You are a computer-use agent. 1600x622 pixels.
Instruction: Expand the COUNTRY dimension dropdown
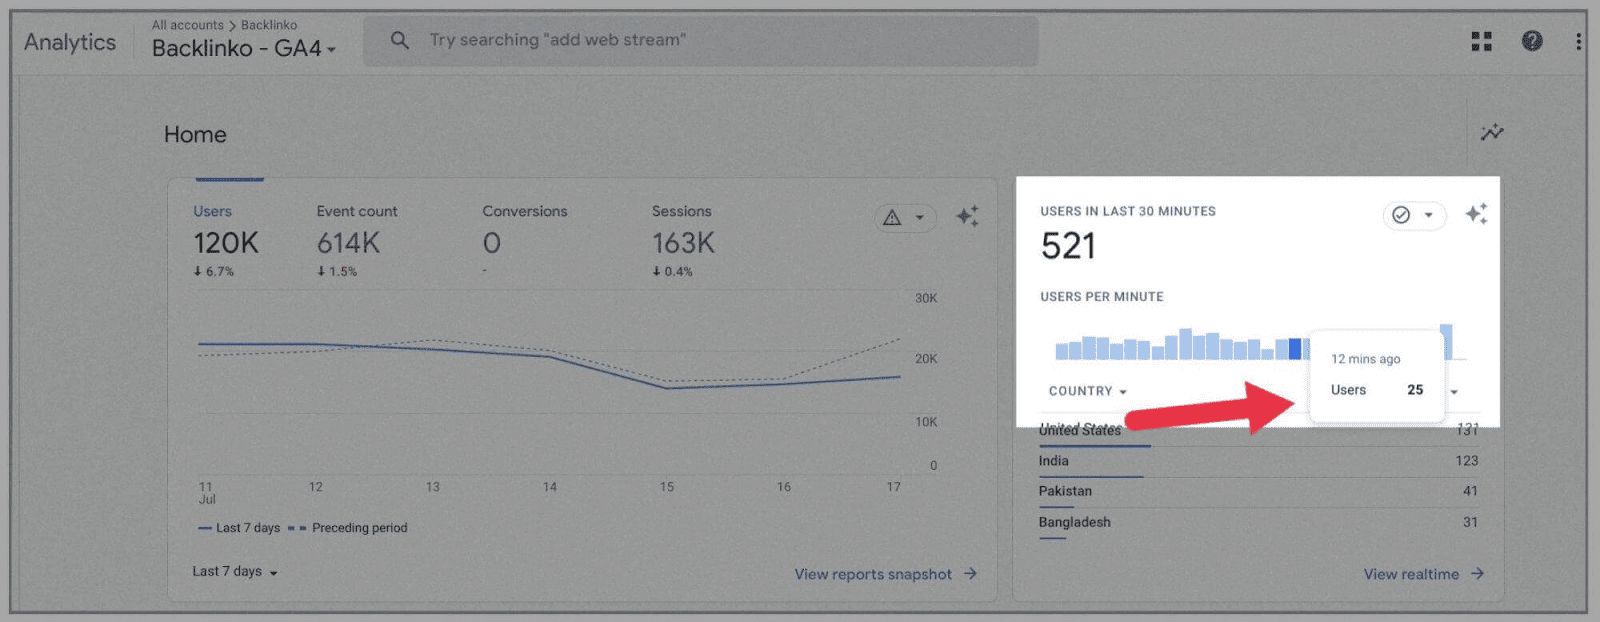pos(1087,391)
